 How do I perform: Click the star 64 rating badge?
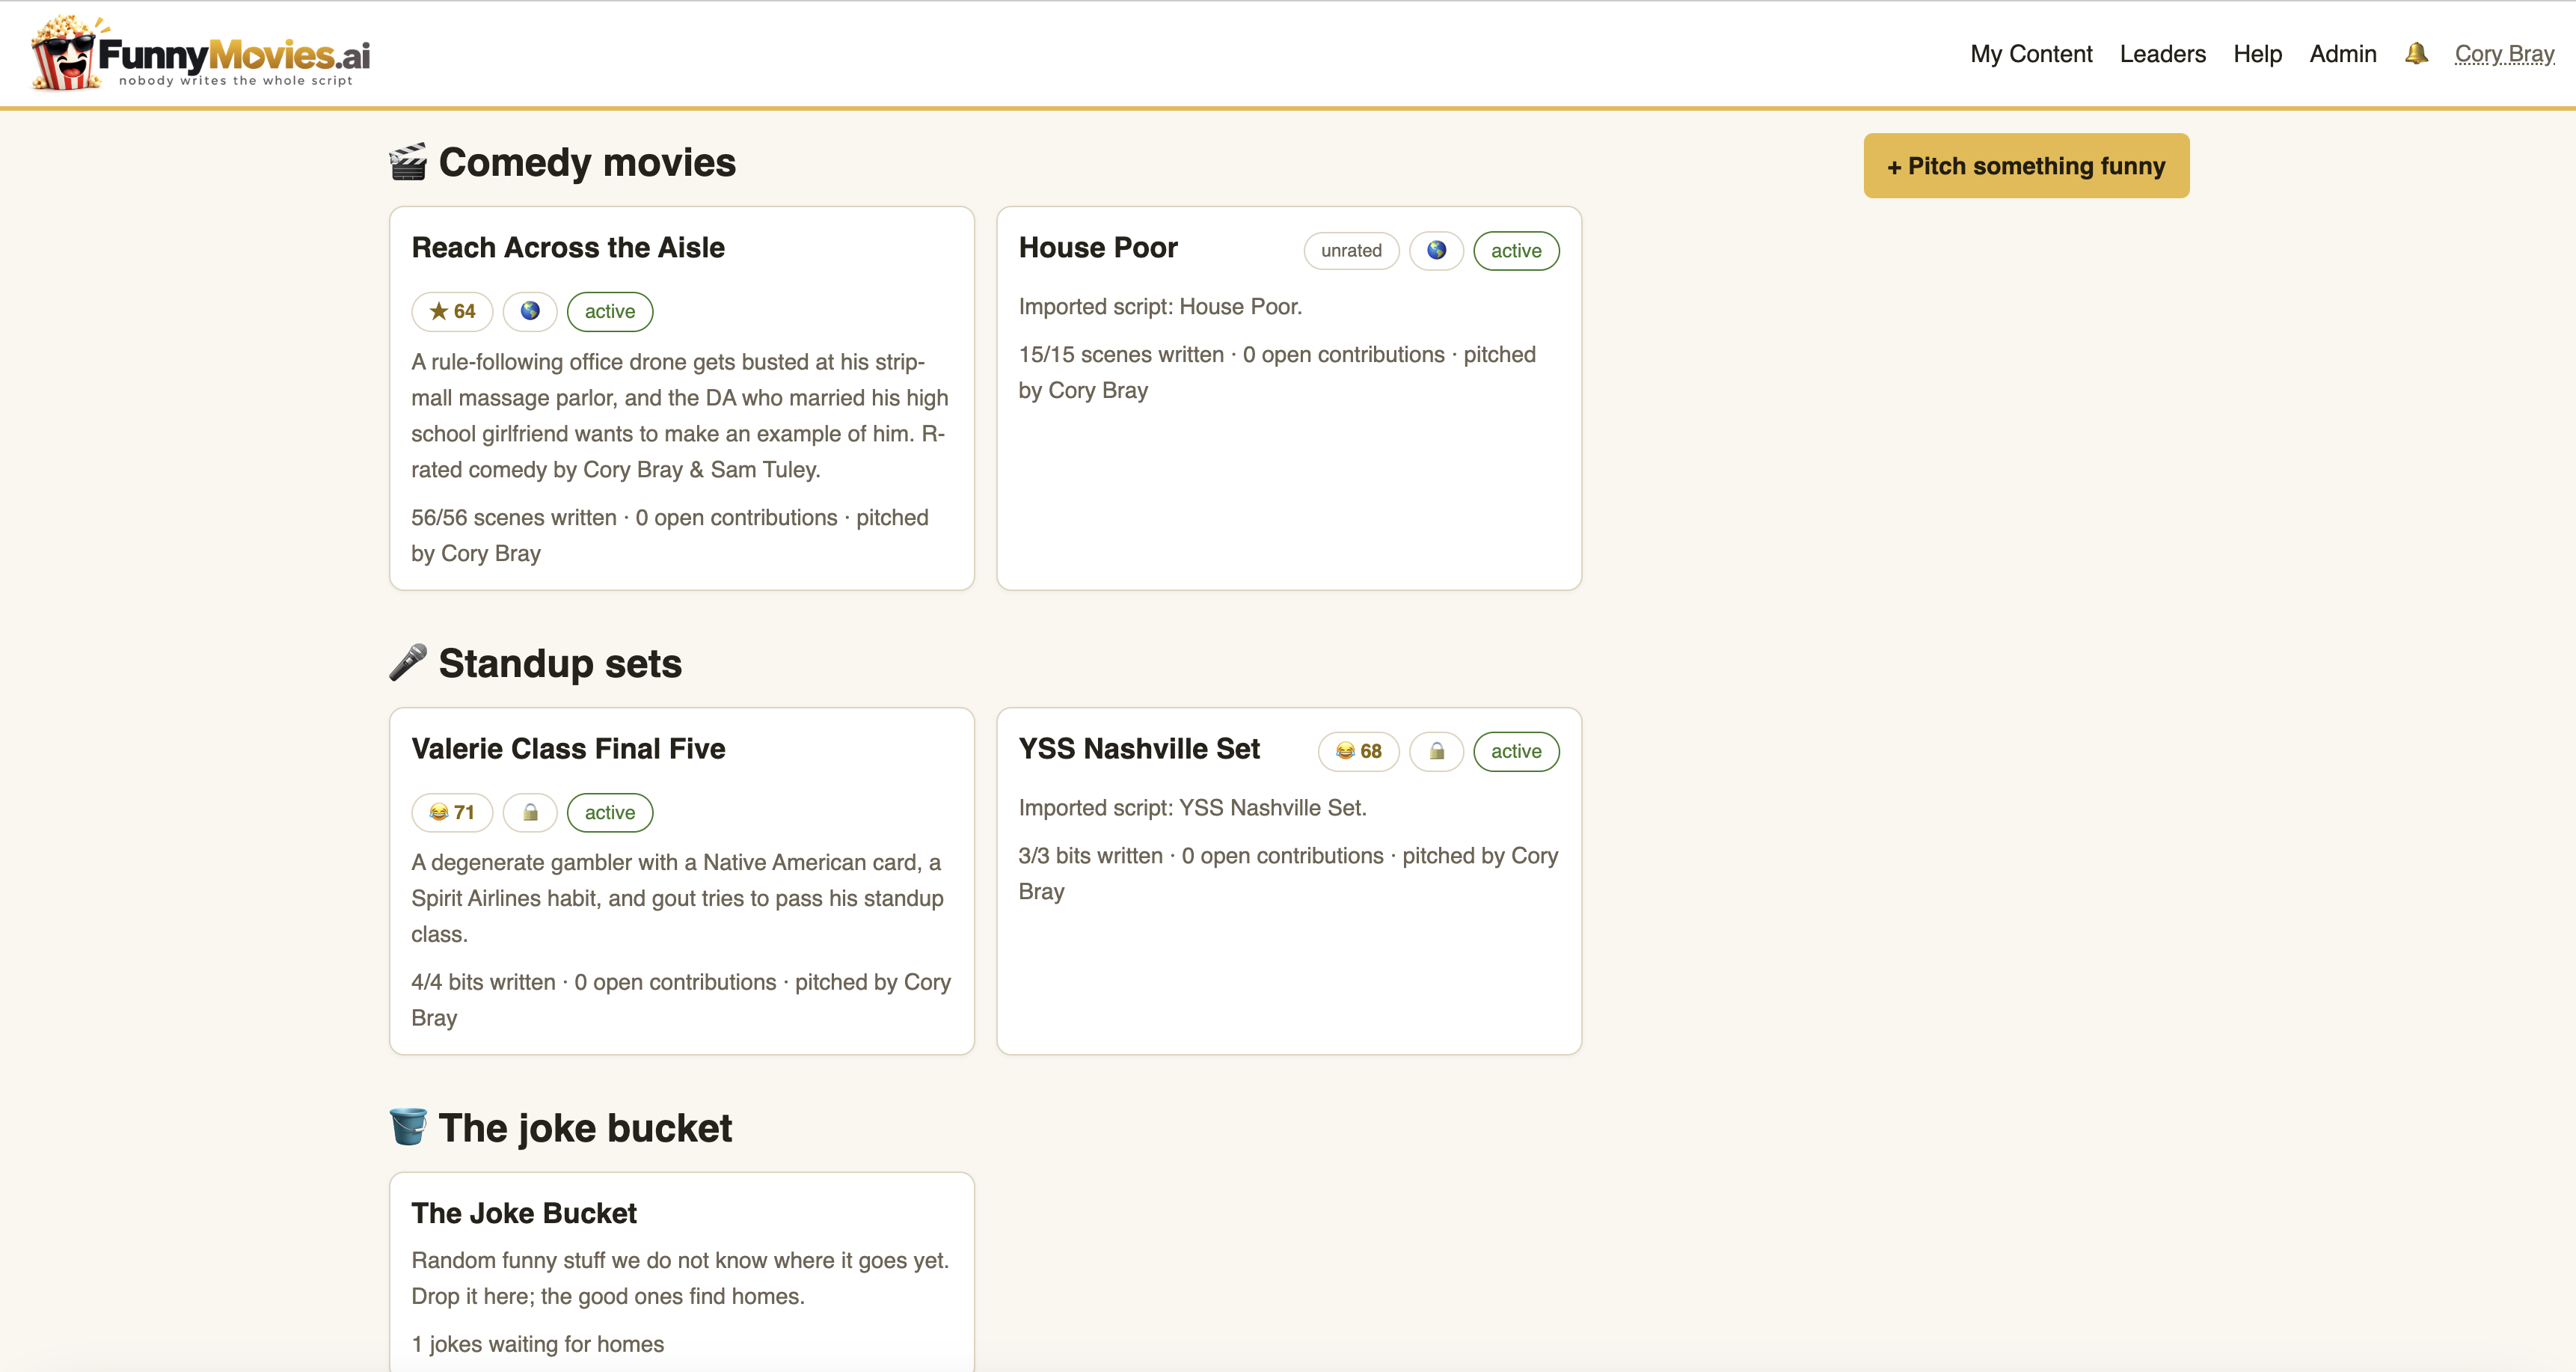[452, 311]
